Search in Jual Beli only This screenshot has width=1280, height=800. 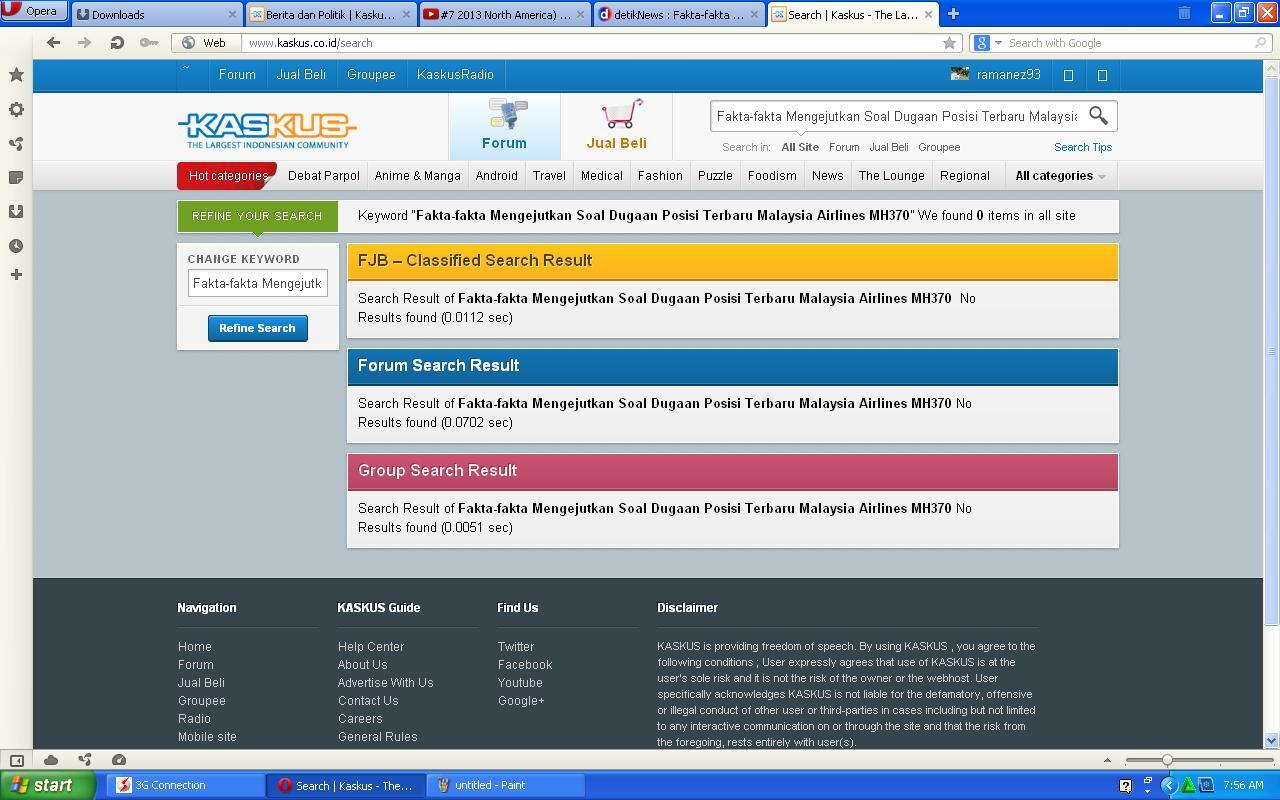tap(889, 147)
